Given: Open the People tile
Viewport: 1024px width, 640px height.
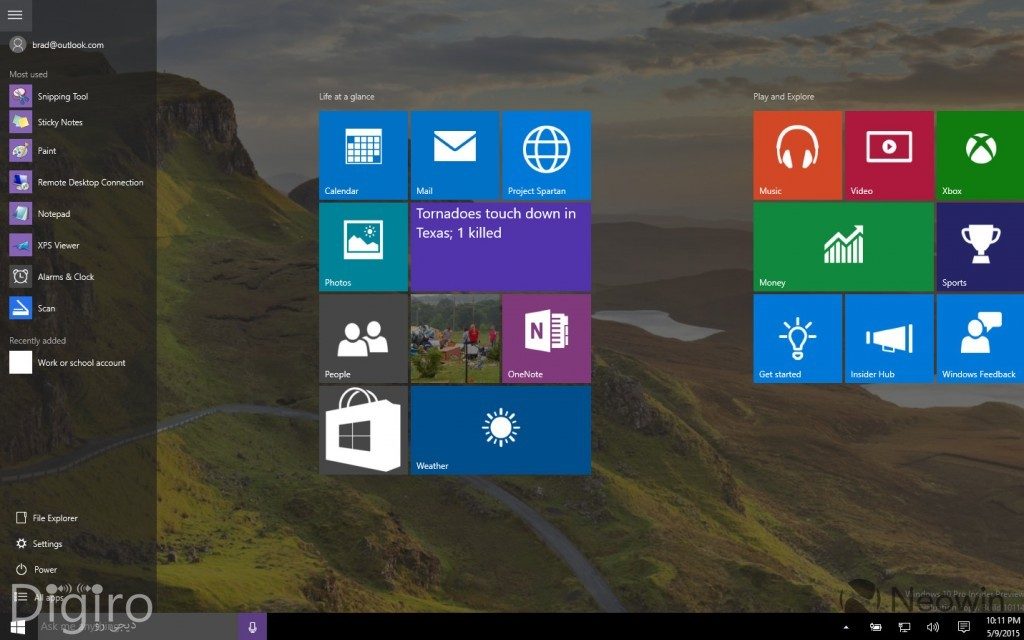Looking at the screenshot, I should tap(363, 338).
